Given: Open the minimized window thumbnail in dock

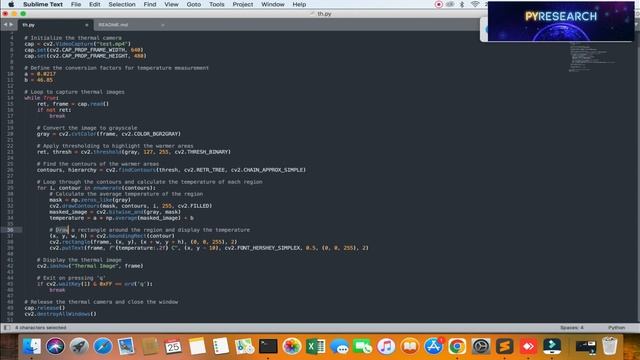Looking at the screenshot, I should (586, 347).
